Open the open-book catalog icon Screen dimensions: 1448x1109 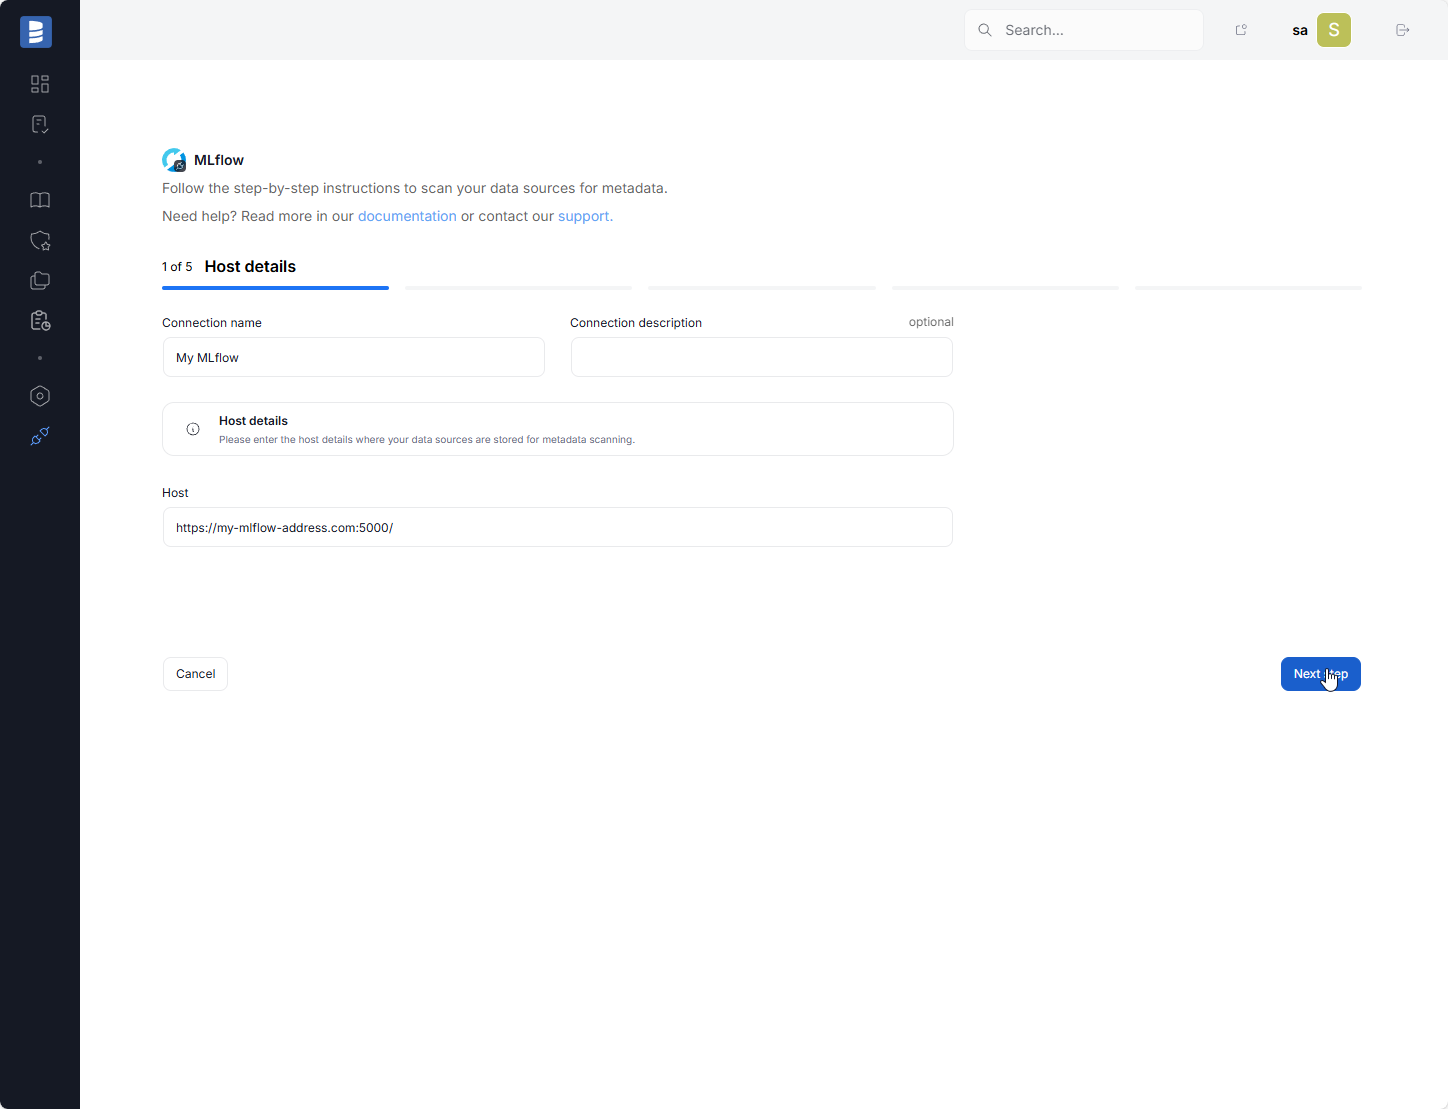pyautogui.click(x=40, y=200)
